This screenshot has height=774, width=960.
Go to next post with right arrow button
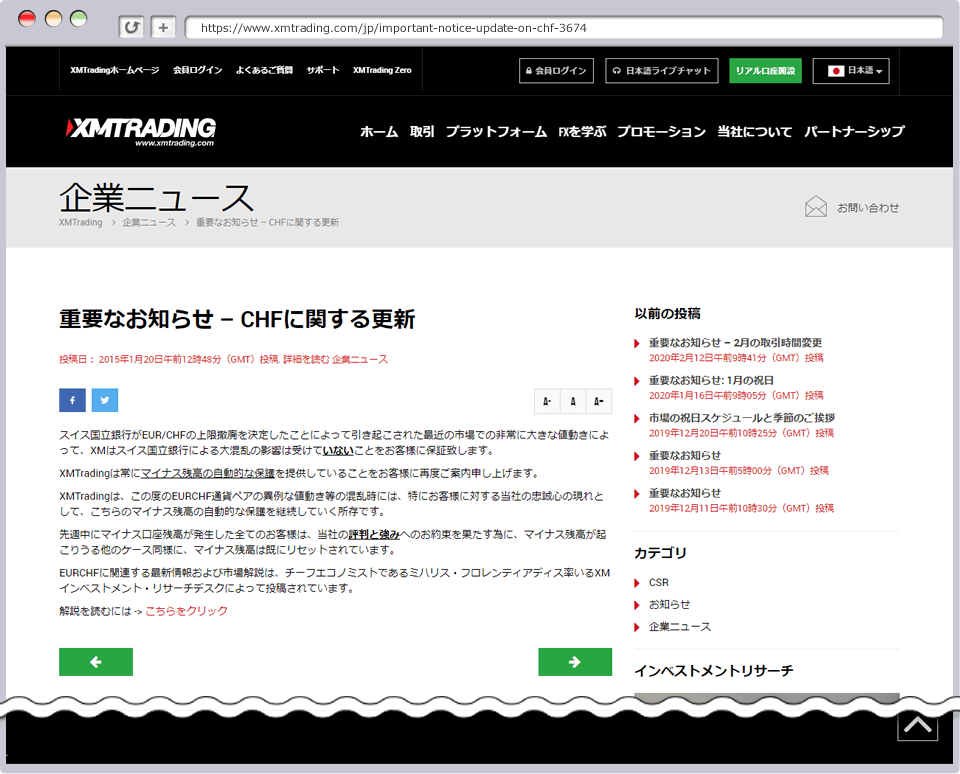click(575, 662)
